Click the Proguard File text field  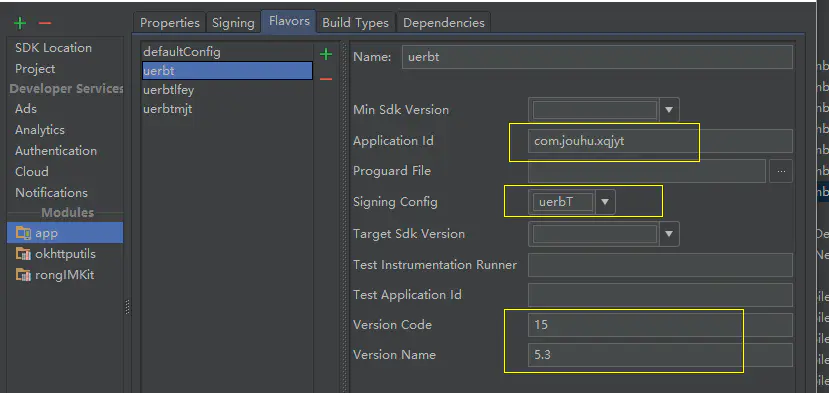[x=647, y=171]
